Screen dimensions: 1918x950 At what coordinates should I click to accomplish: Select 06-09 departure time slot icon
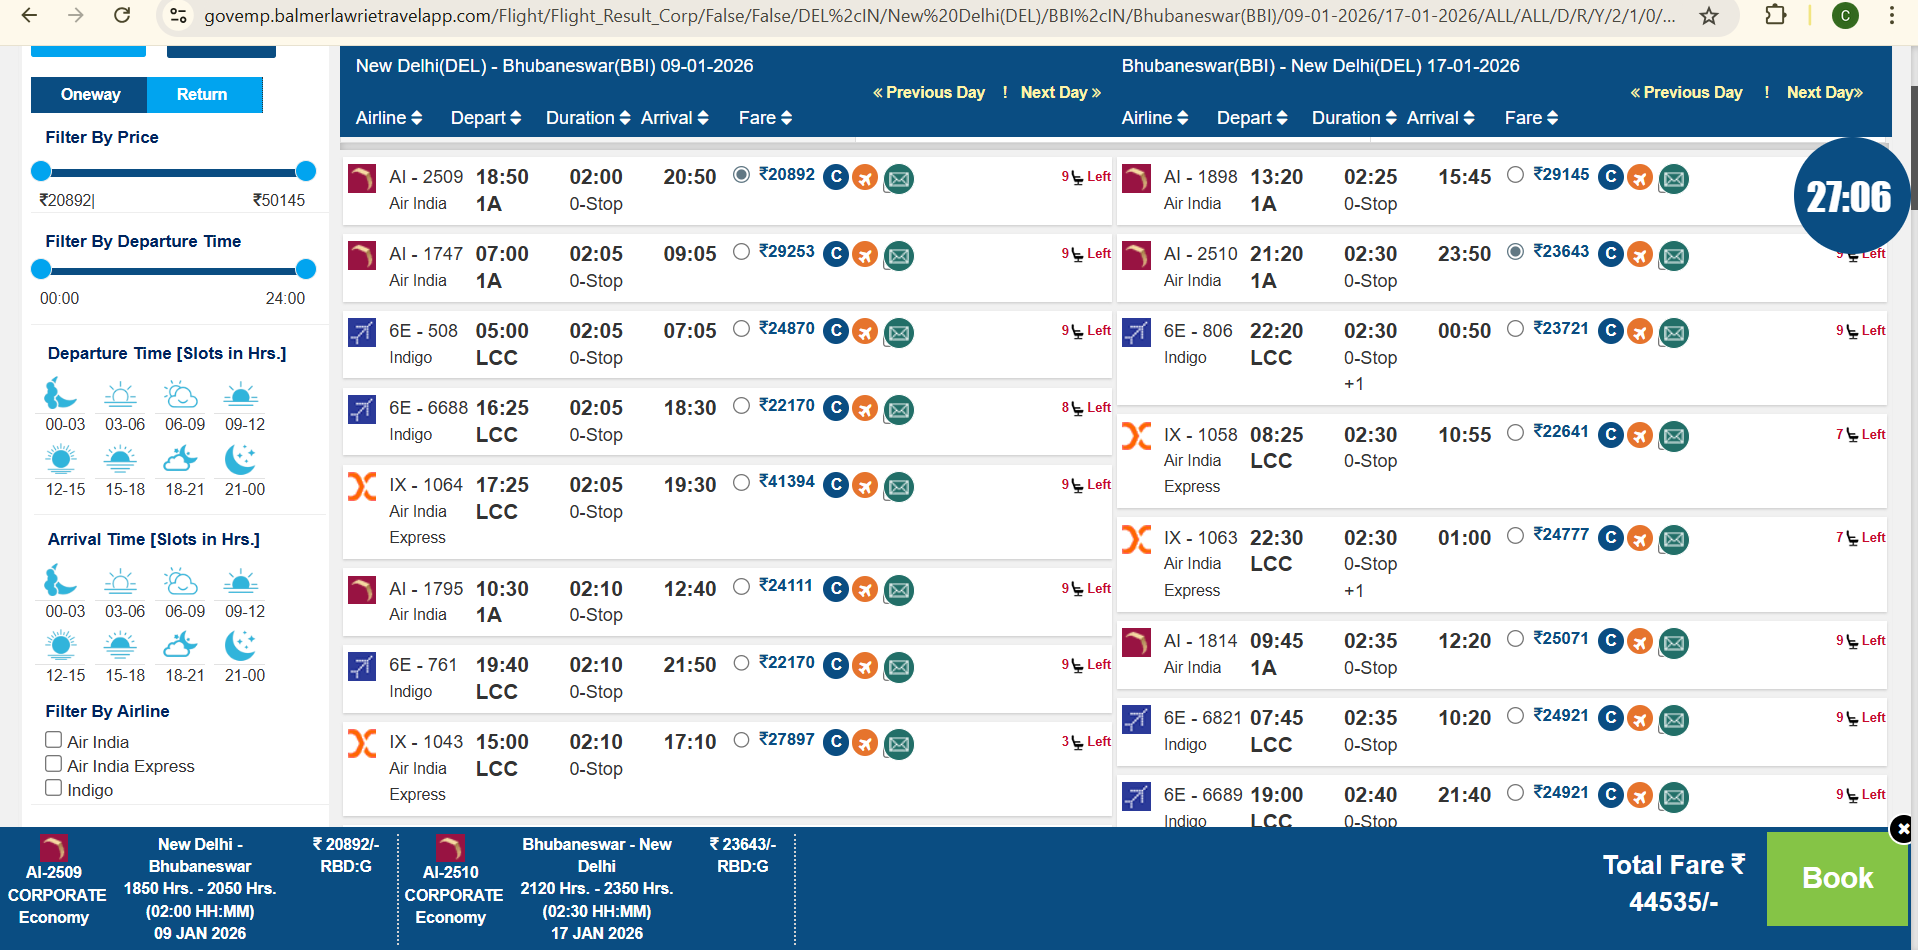click(181, 394)
